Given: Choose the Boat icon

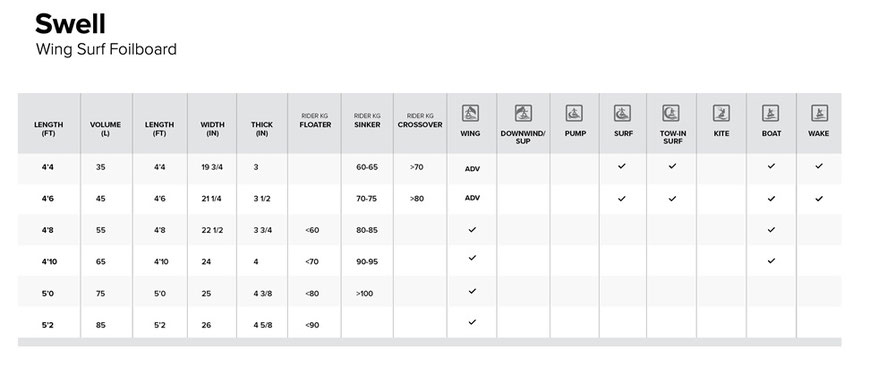Looking at the screenshot, I should 770,113.
